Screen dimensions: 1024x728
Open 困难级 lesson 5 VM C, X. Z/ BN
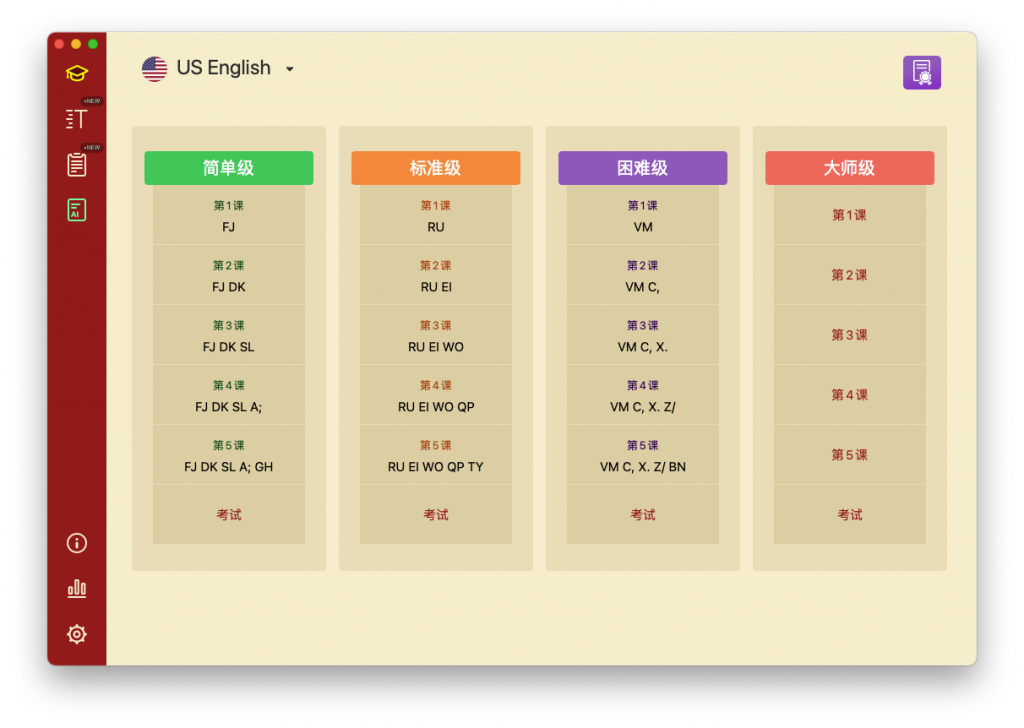click(x=643, y=455)
